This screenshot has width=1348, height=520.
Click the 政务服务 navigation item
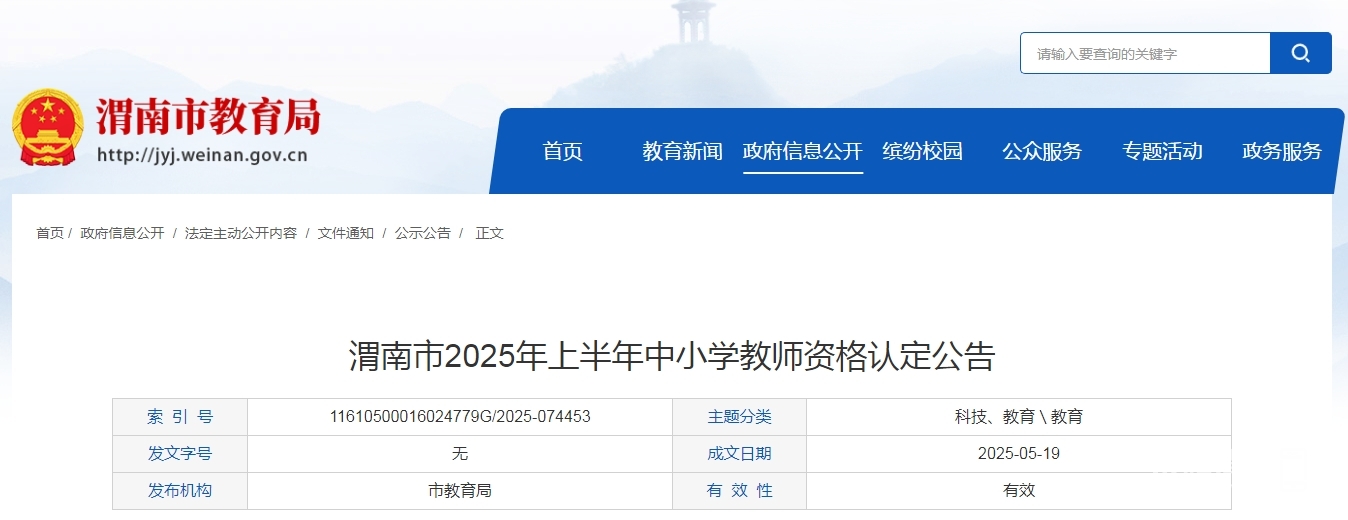point(1281,152)
